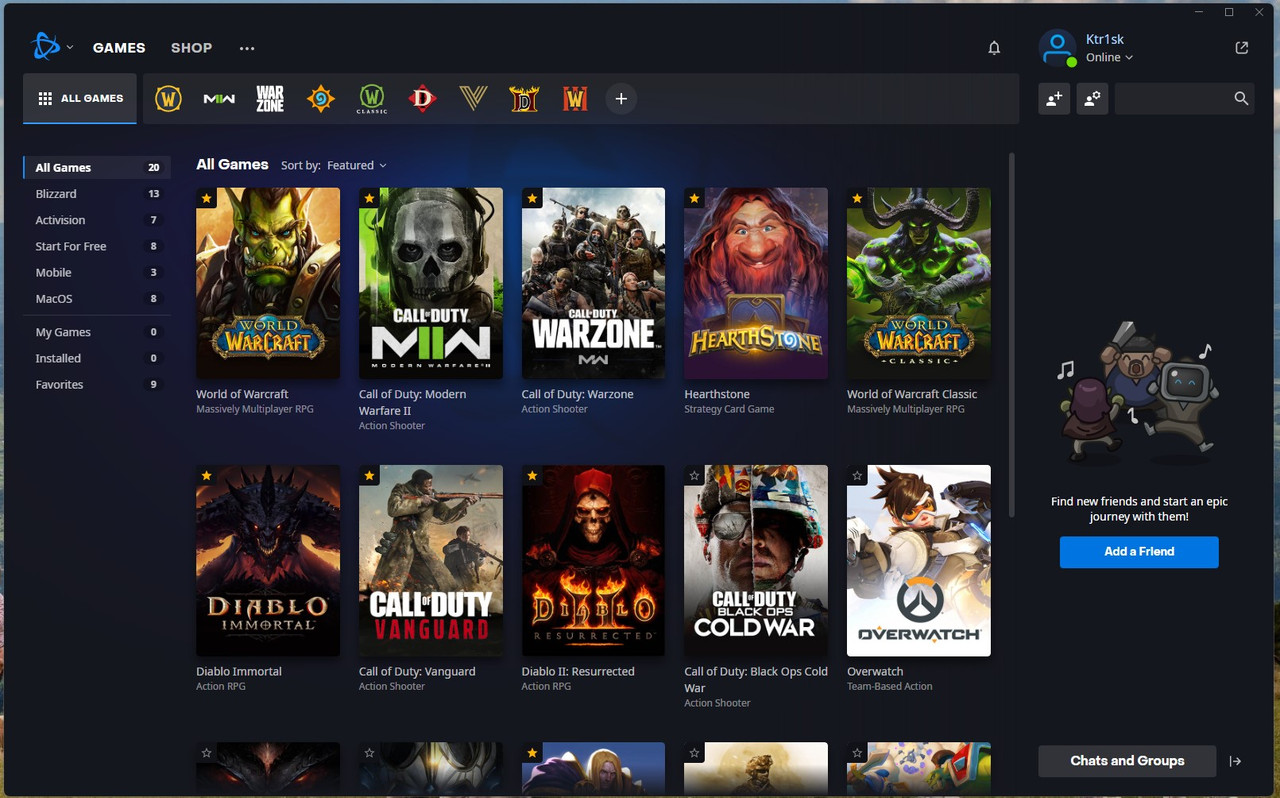Collapse the social panel arrow
The width and height of the screenshot is (1280, 798).
(x=1235, y=761)
